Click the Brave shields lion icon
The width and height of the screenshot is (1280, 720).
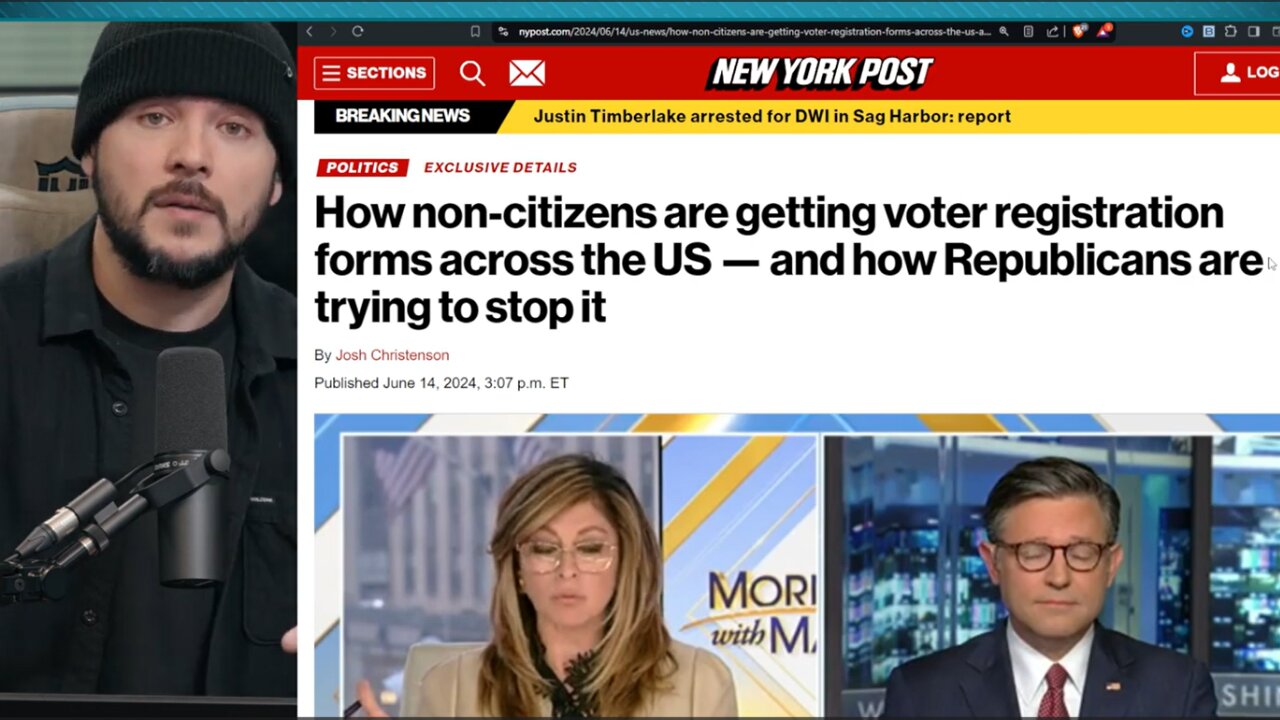[1078, 32]
